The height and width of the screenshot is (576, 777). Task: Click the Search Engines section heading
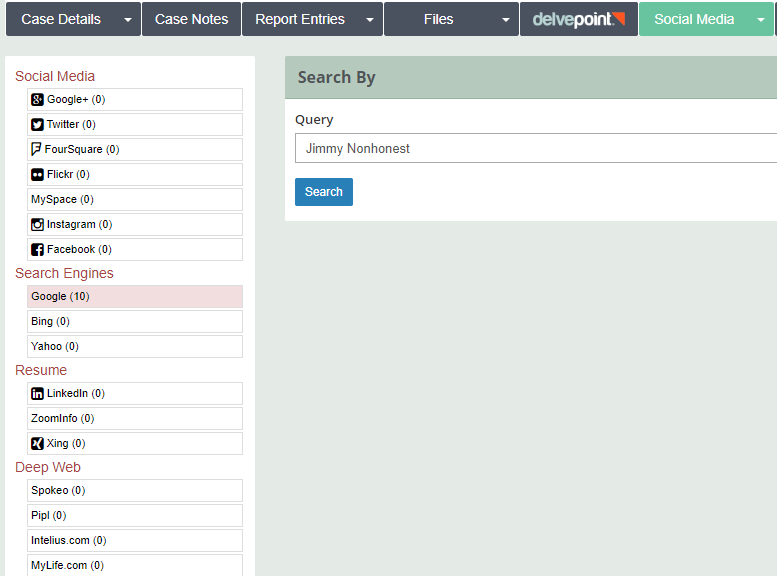64,273
